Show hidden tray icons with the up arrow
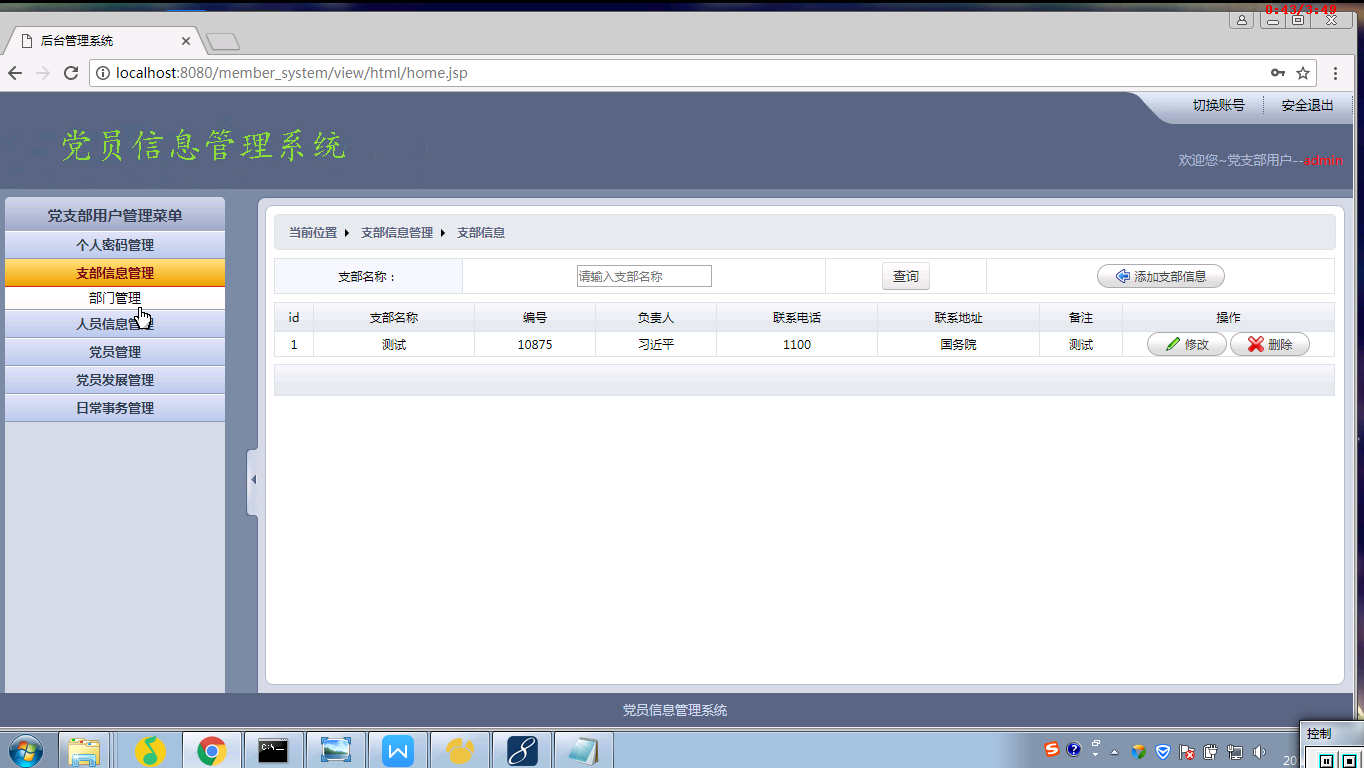The image size is (1364, 768). [1115, 752]
